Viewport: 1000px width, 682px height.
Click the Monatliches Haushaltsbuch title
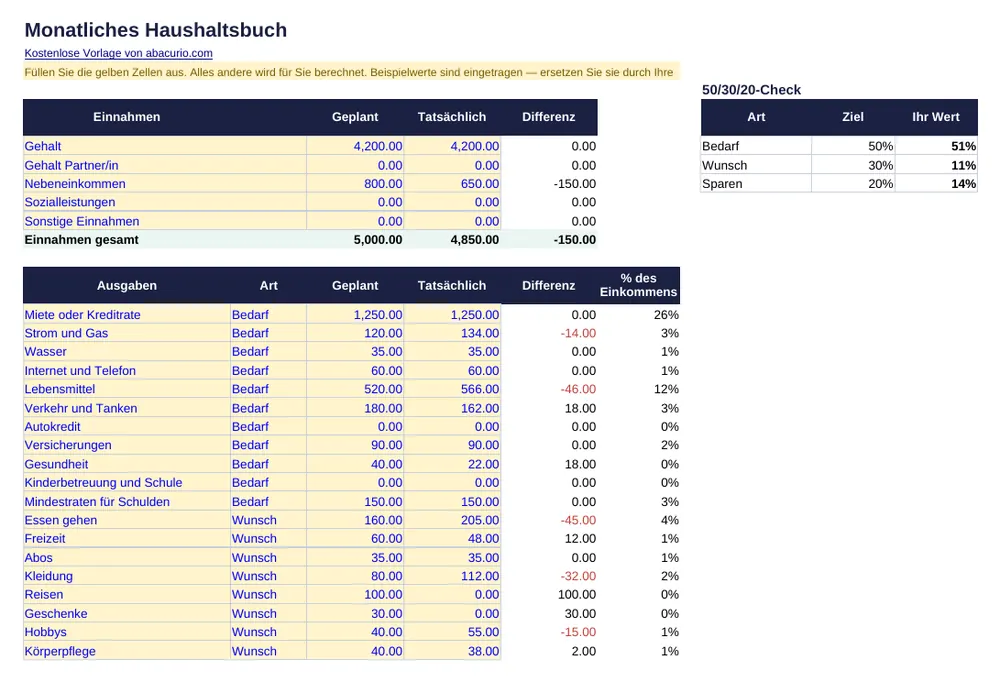(156, 30)
